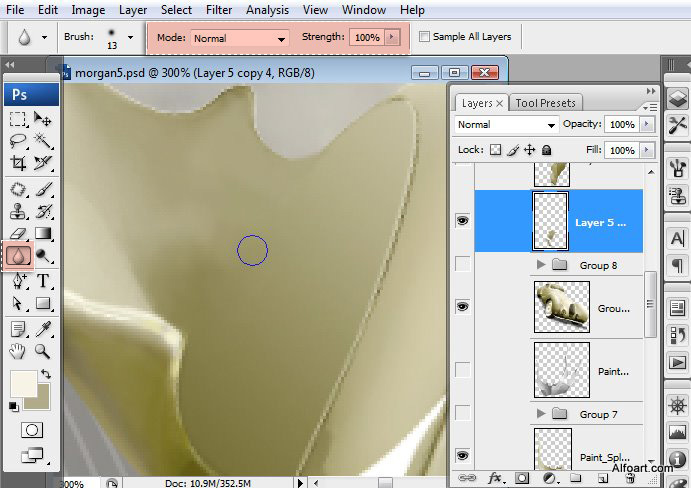Select the Blur tool in the toolbox
This screenshot has height=488, width=691.
(x=18, y=256)
